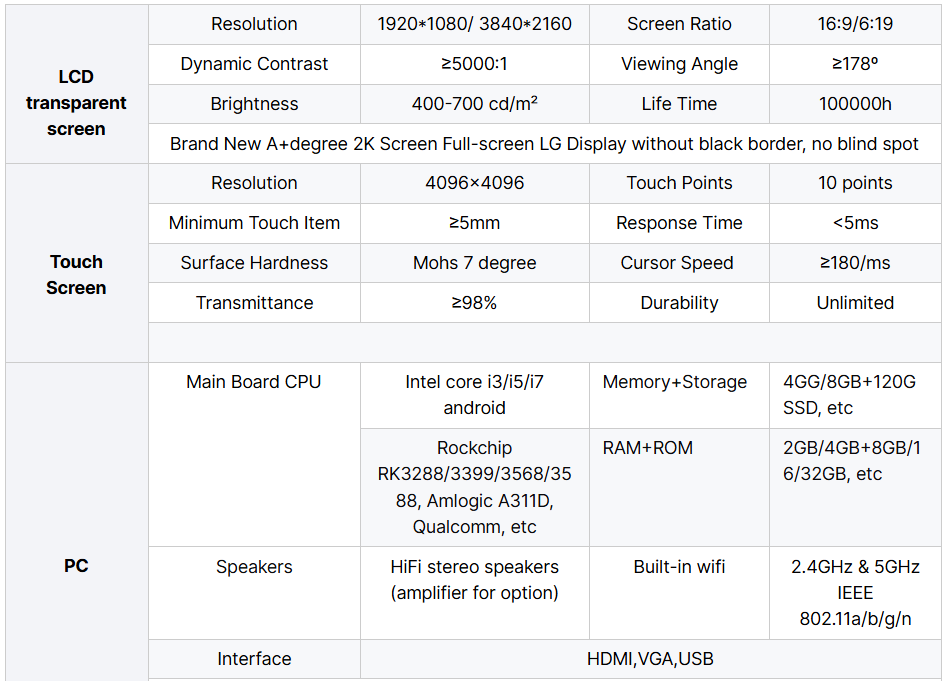
Task: Click the Screen Ratio label cell
Action: coord(679,24)
